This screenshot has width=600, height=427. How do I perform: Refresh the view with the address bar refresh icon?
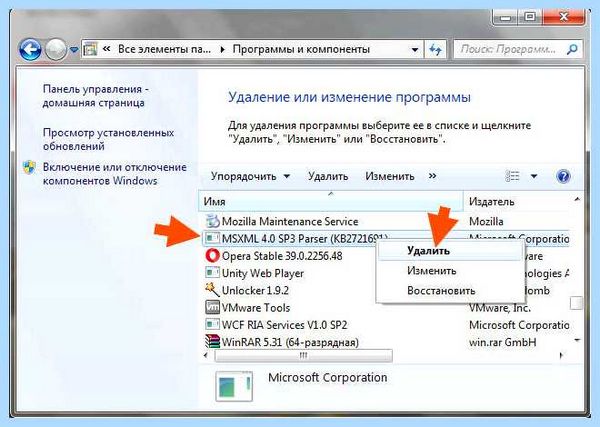point(435,49)
